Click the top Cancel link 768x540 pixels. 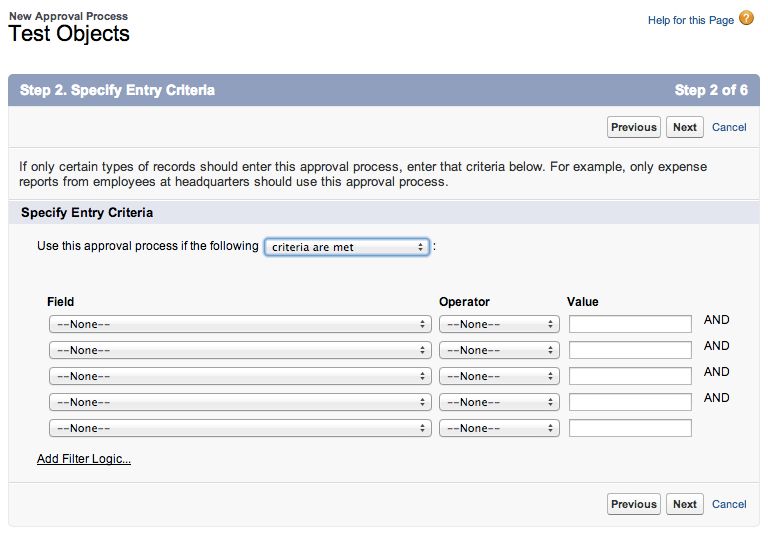[x=729, y=127]
